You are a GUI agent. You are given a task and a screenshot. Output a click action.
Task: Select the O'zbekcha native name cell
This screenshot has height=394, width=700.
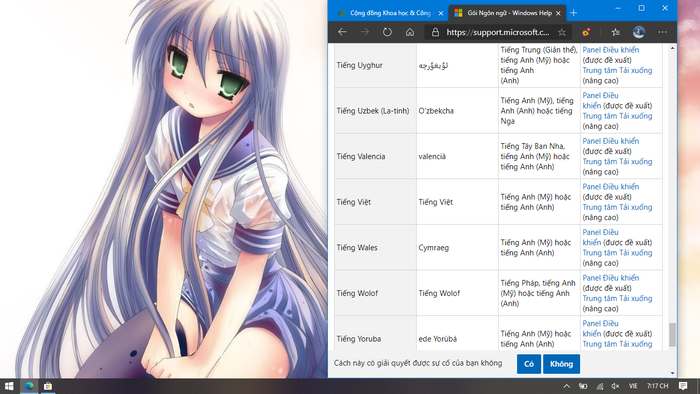457,111
